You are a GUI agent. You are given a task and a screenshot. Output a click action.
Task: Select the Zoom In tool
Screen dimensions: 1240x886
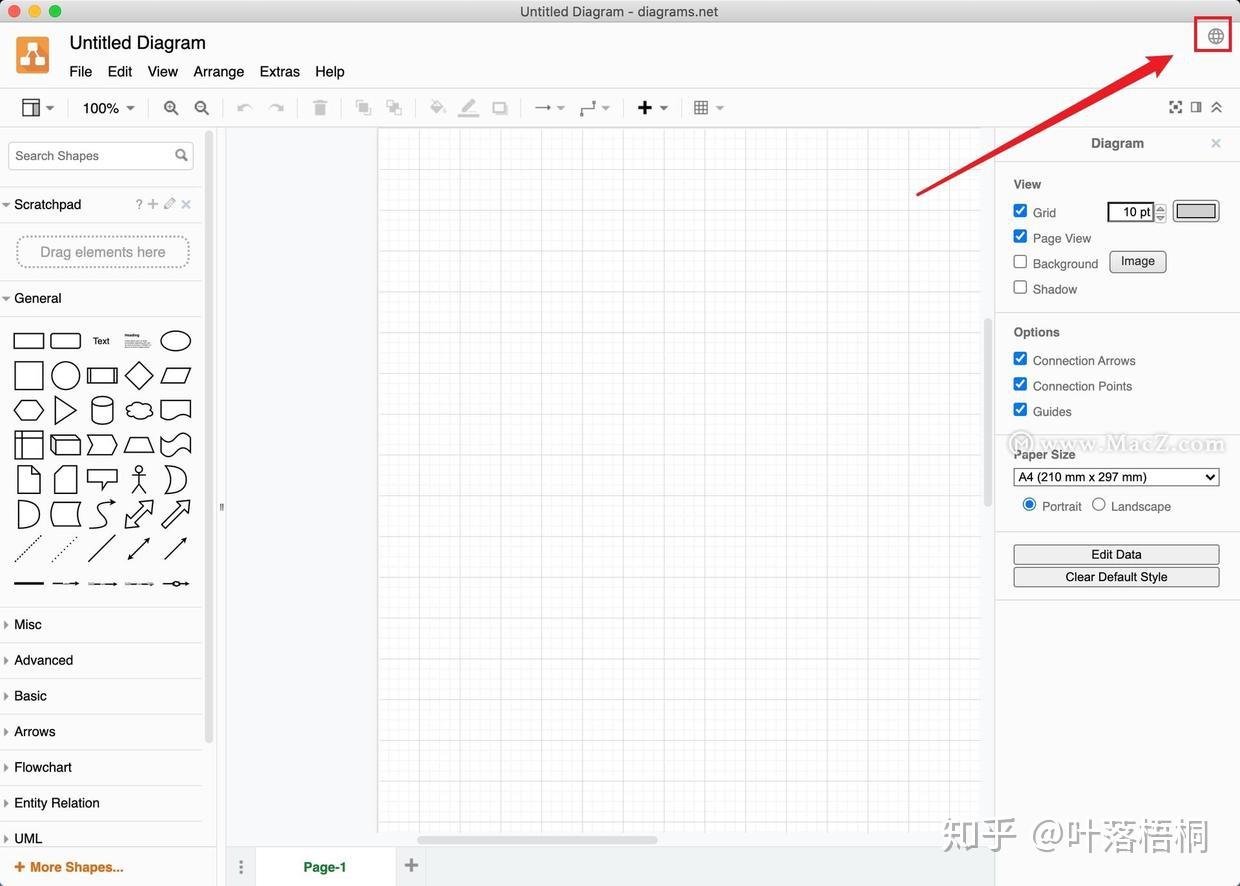click(x=170, y=107)
